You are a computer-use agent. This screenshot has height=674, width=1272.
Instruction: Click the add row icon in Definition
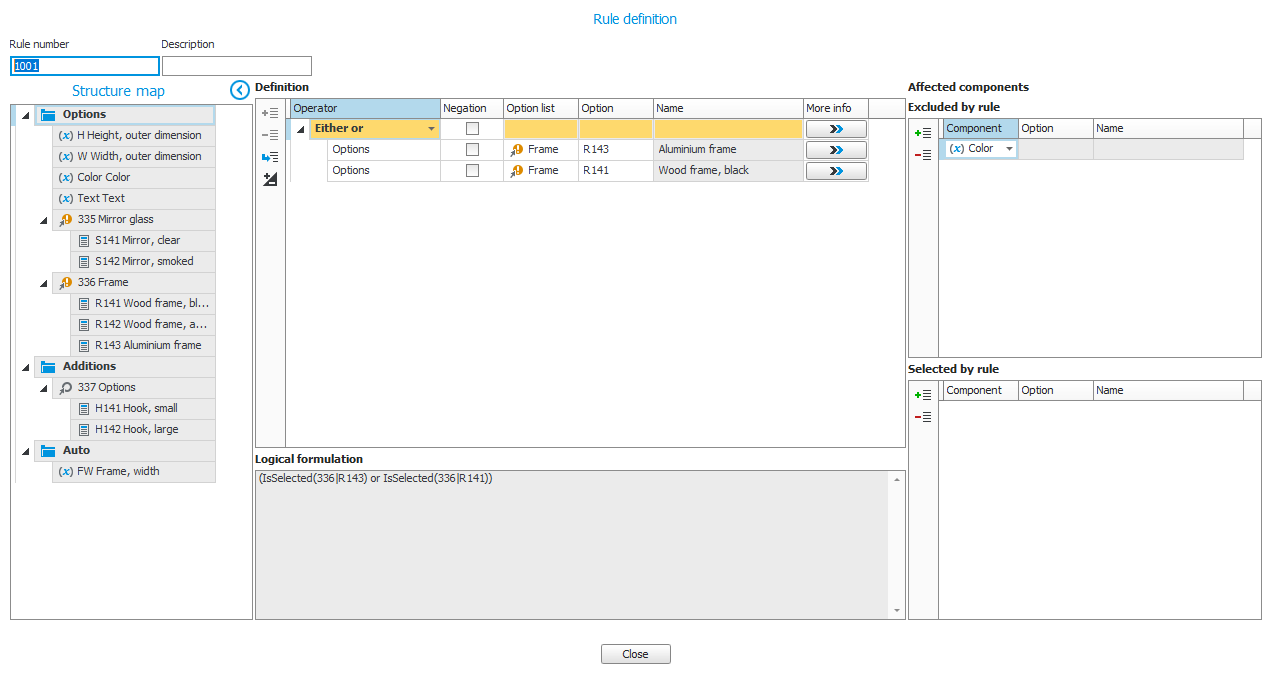[270, 113]
